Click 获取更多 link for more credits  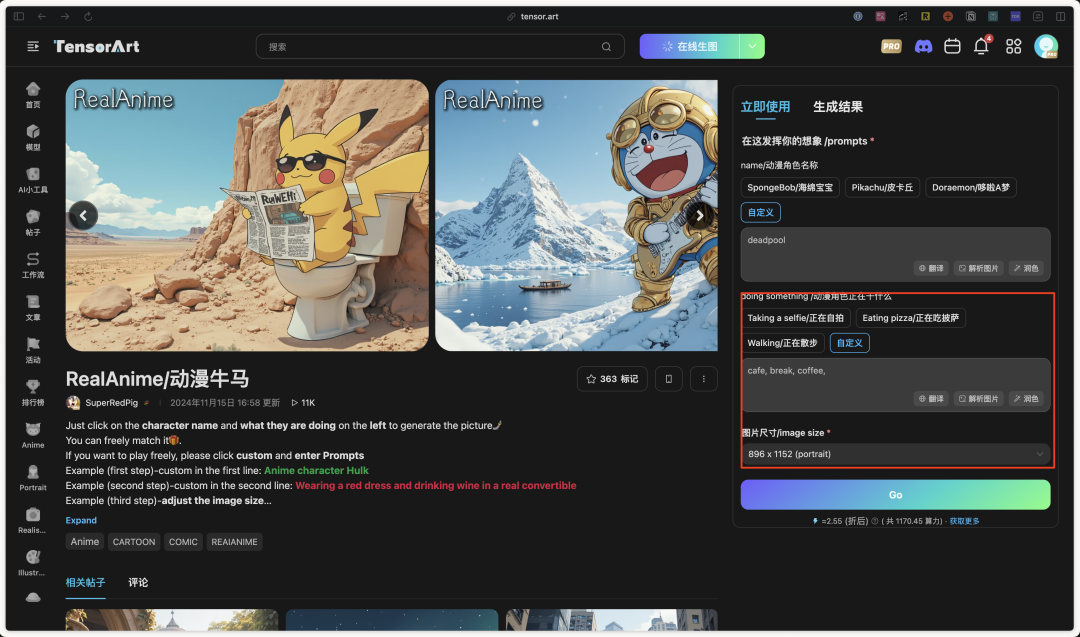coord(964,521)
